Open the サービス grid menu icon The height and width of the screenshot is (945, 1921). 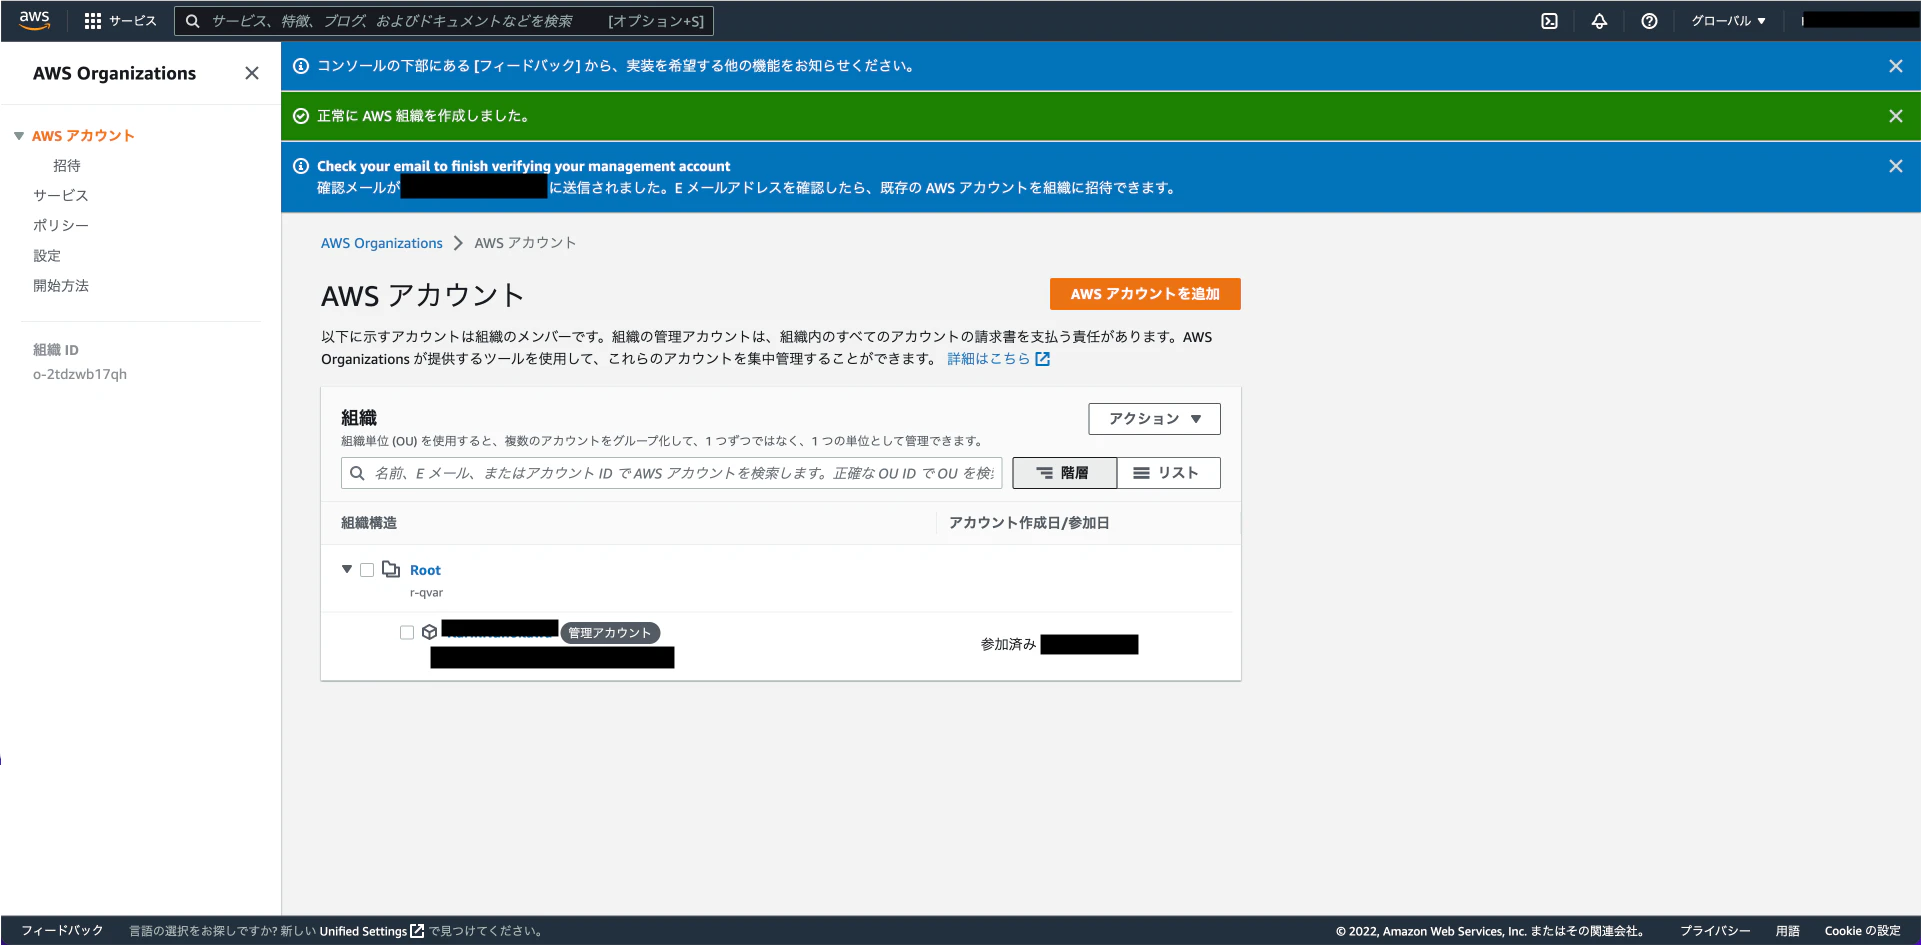93,21
